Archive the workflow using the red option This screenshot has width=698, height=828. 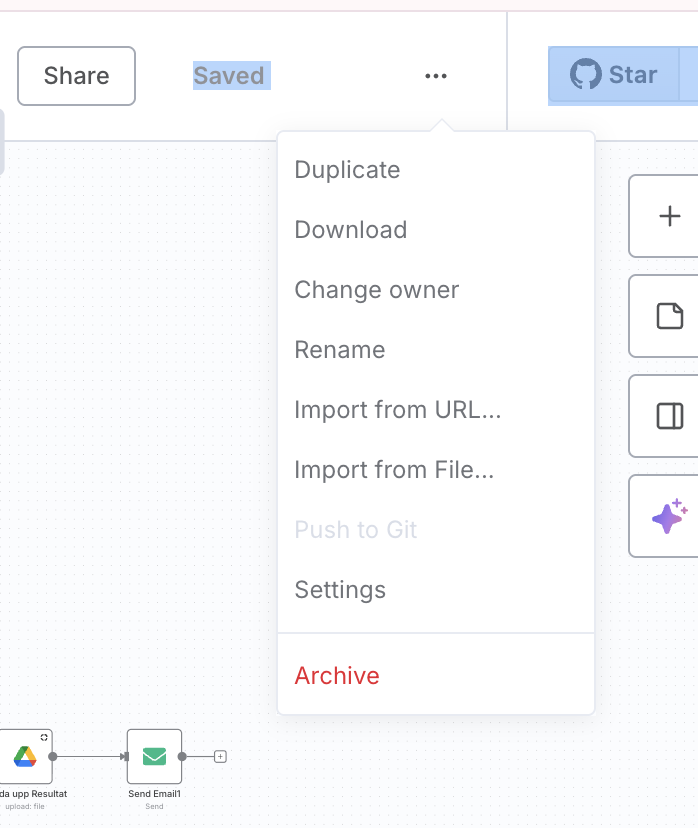(337, 676)
